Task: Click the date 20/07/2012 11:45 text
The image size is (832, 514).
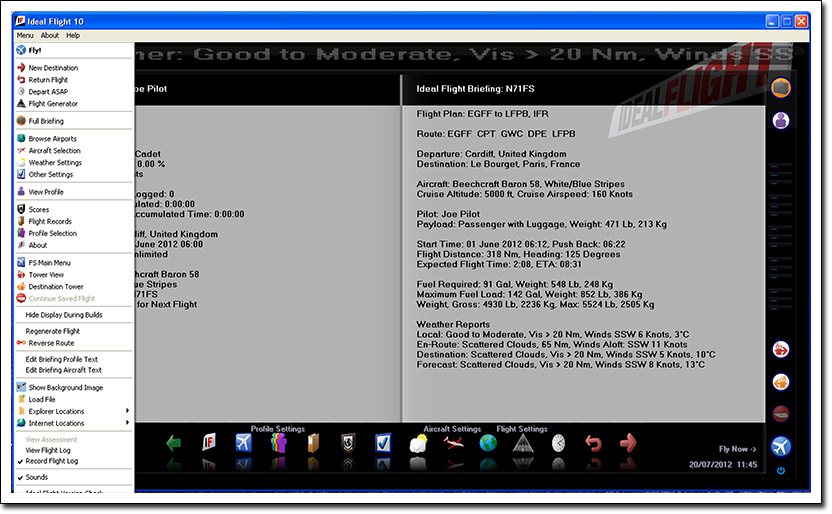Action: [x=723, y=464]
